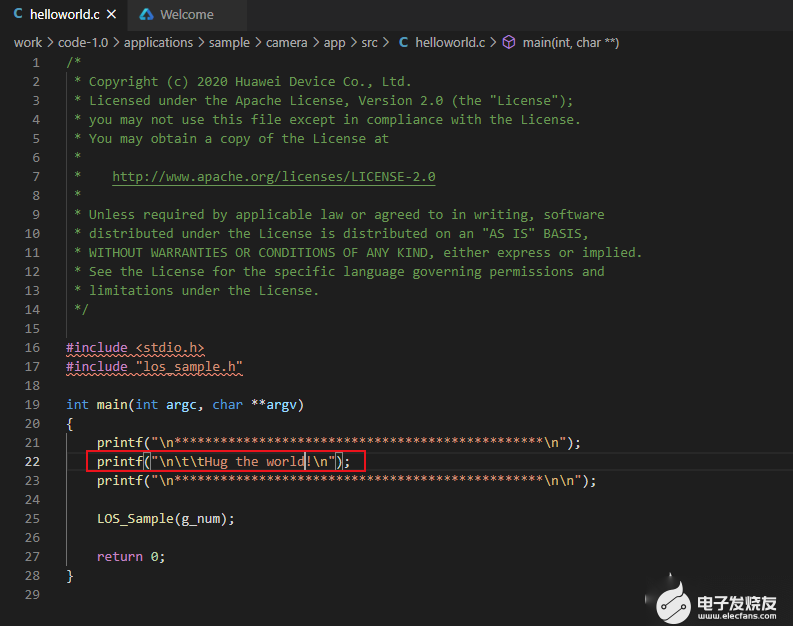Open the 'sample' breadcrumb dropdown
This screenshot has width=793, height=626.
coord(229,42)
